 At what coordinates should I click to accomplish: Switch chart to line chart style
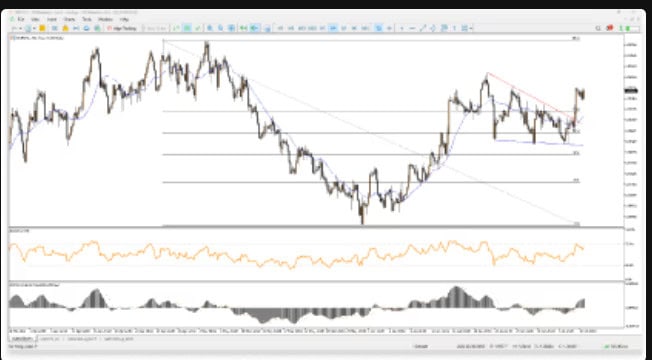198,28
